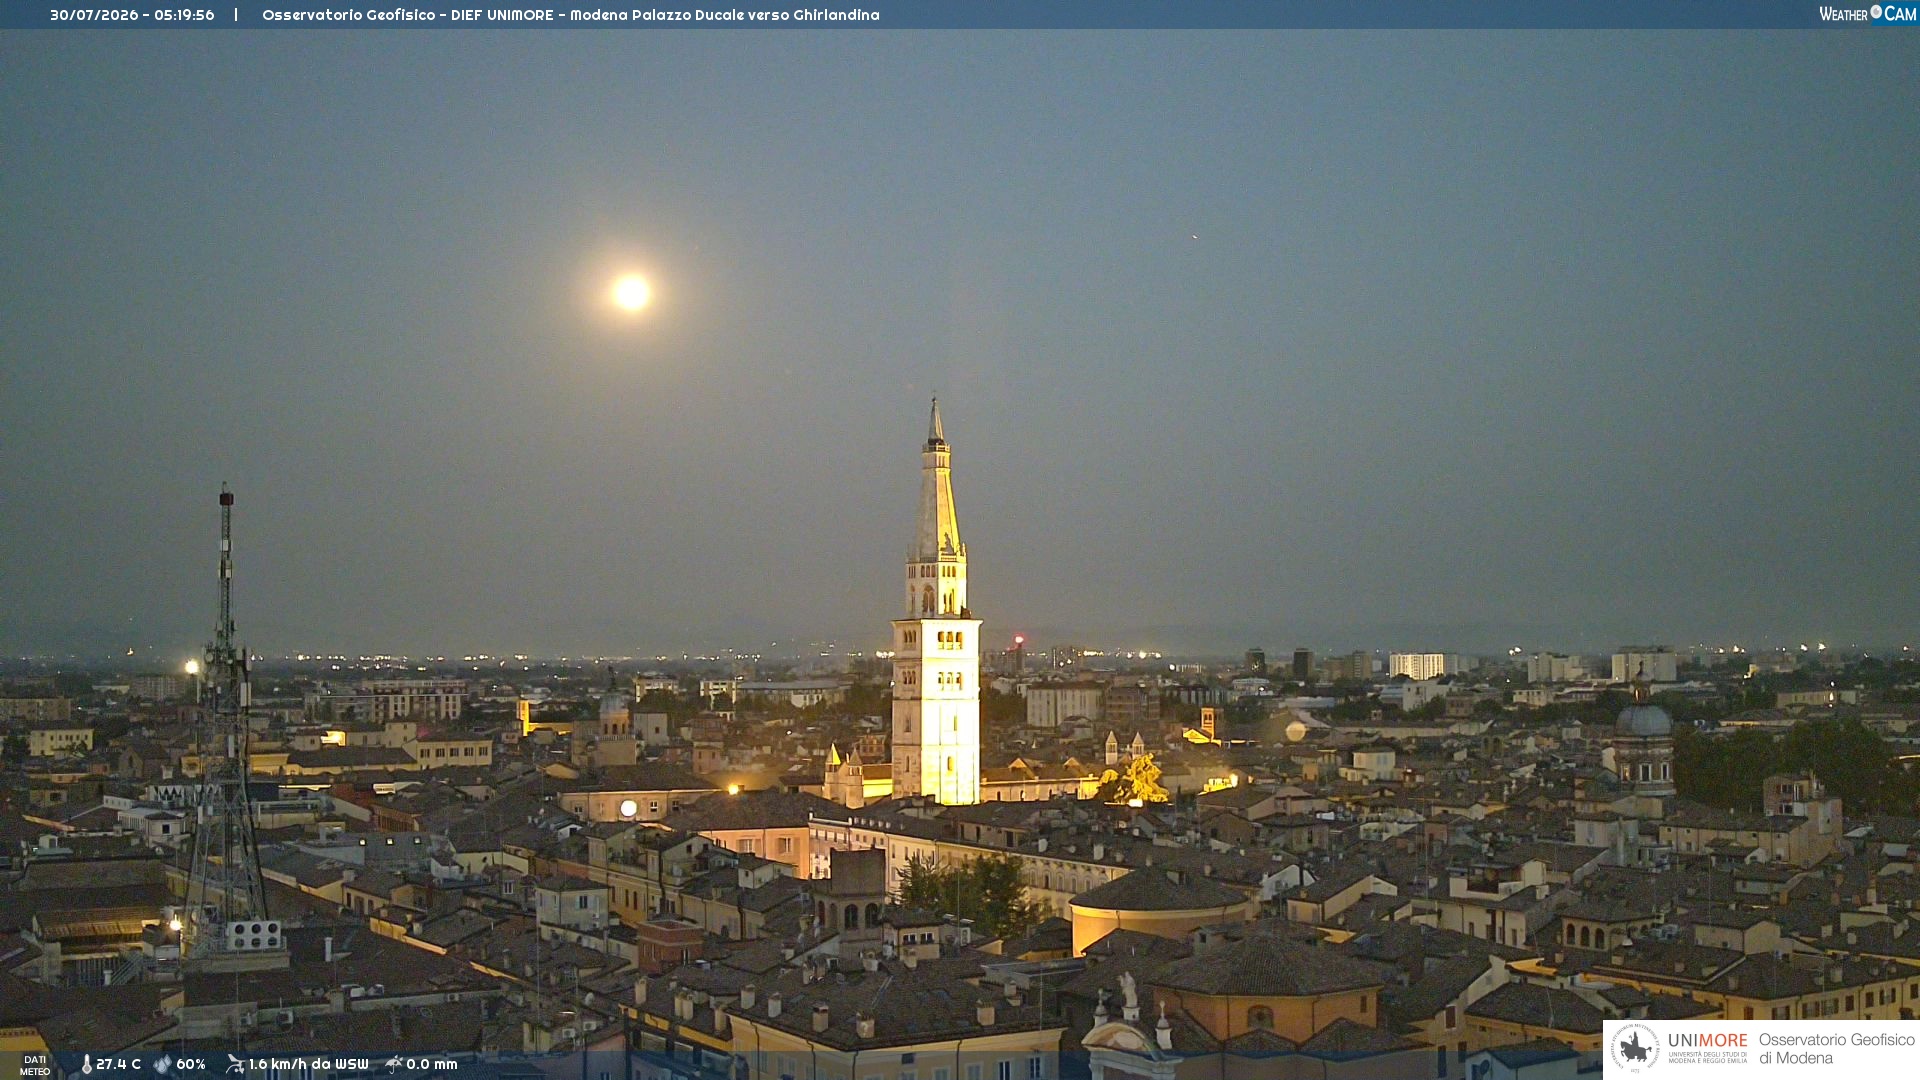Select the DATI METEO label
1920x1080 pixels.
click(x=35, y=1066)
